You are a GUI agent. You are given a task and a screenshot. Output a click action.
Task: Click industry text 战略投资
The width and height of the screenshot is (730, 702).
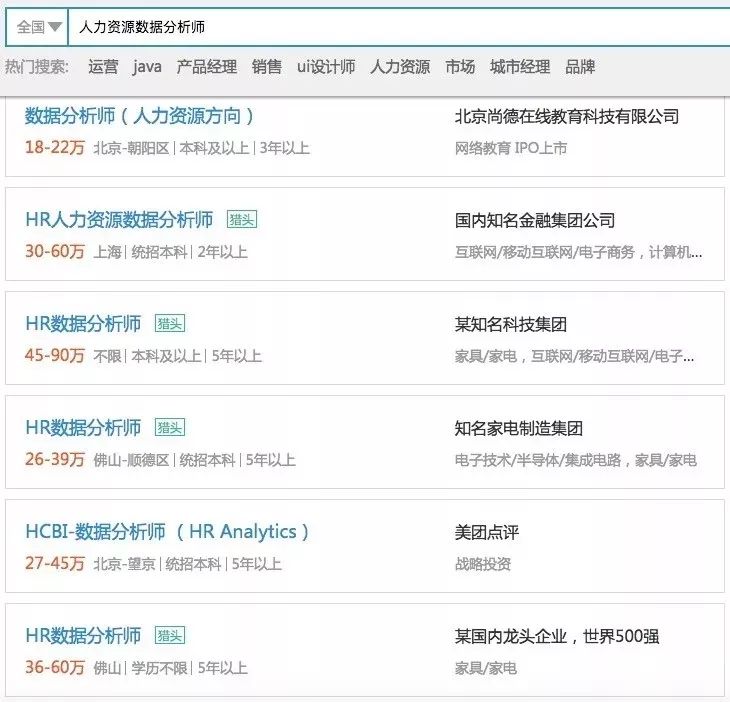click(x=483, y=564)
